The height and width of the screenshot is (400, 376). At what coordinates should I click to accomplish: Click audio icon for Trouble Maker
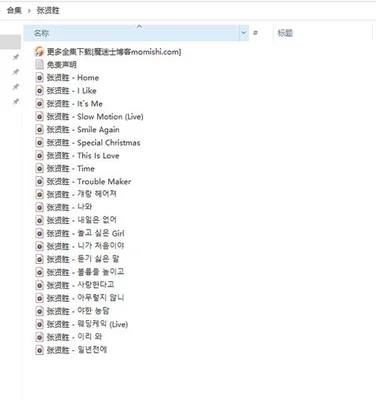tap(39, 181)
